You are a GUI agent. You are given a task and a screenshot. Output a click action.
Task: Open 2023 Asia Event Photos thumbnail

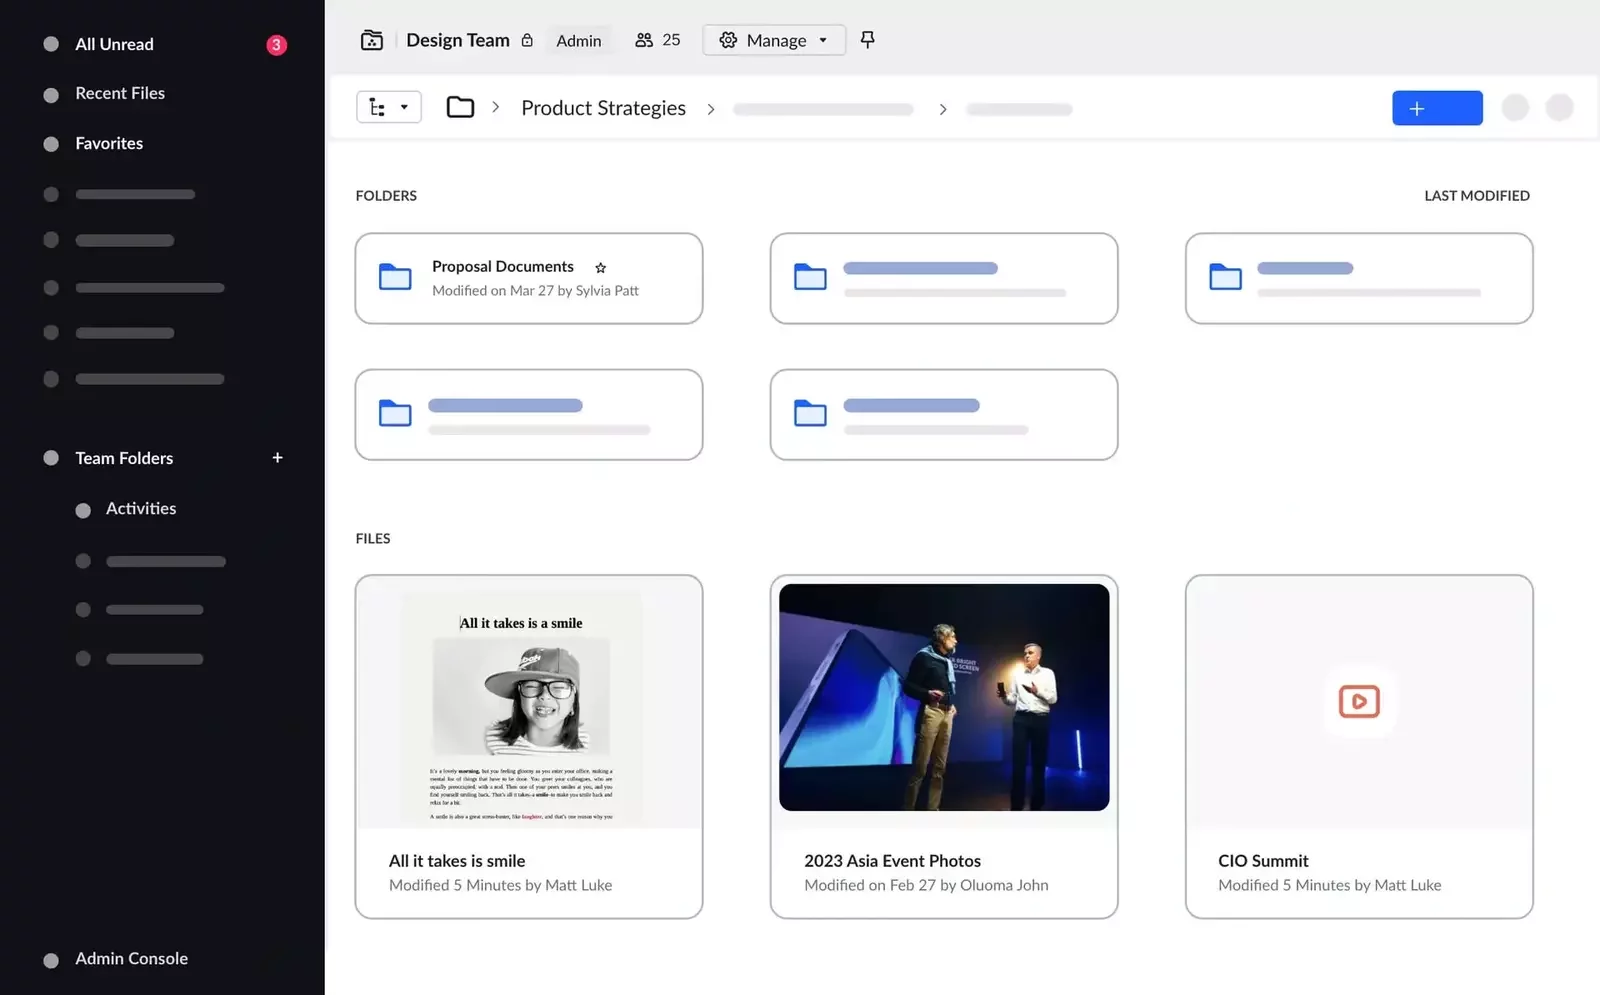(x=944, y=697)
